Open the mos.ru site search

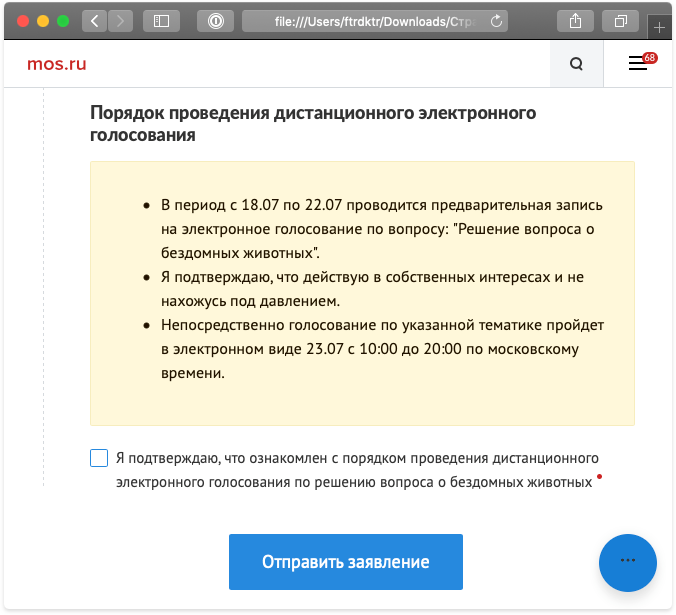pyautogui.click(x=576, y=64)
